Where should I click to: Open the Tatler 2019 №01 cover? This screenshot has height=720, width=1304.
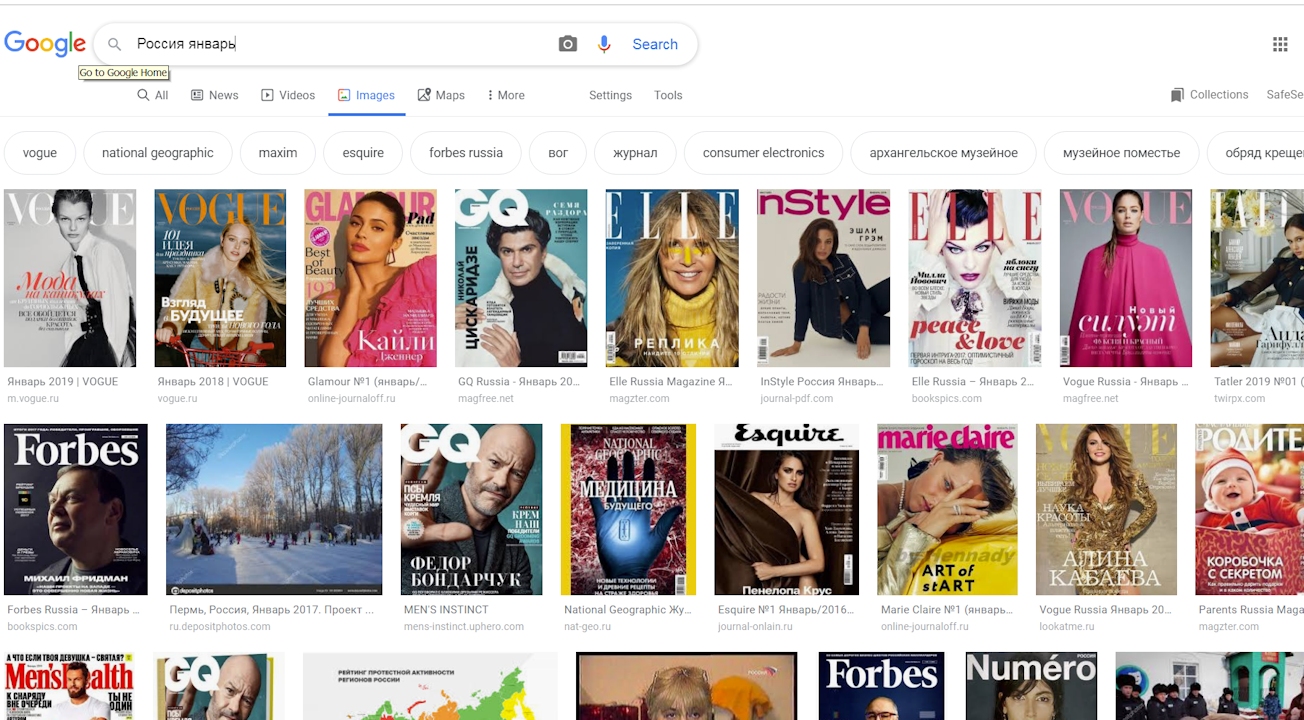click(1257, 278)
